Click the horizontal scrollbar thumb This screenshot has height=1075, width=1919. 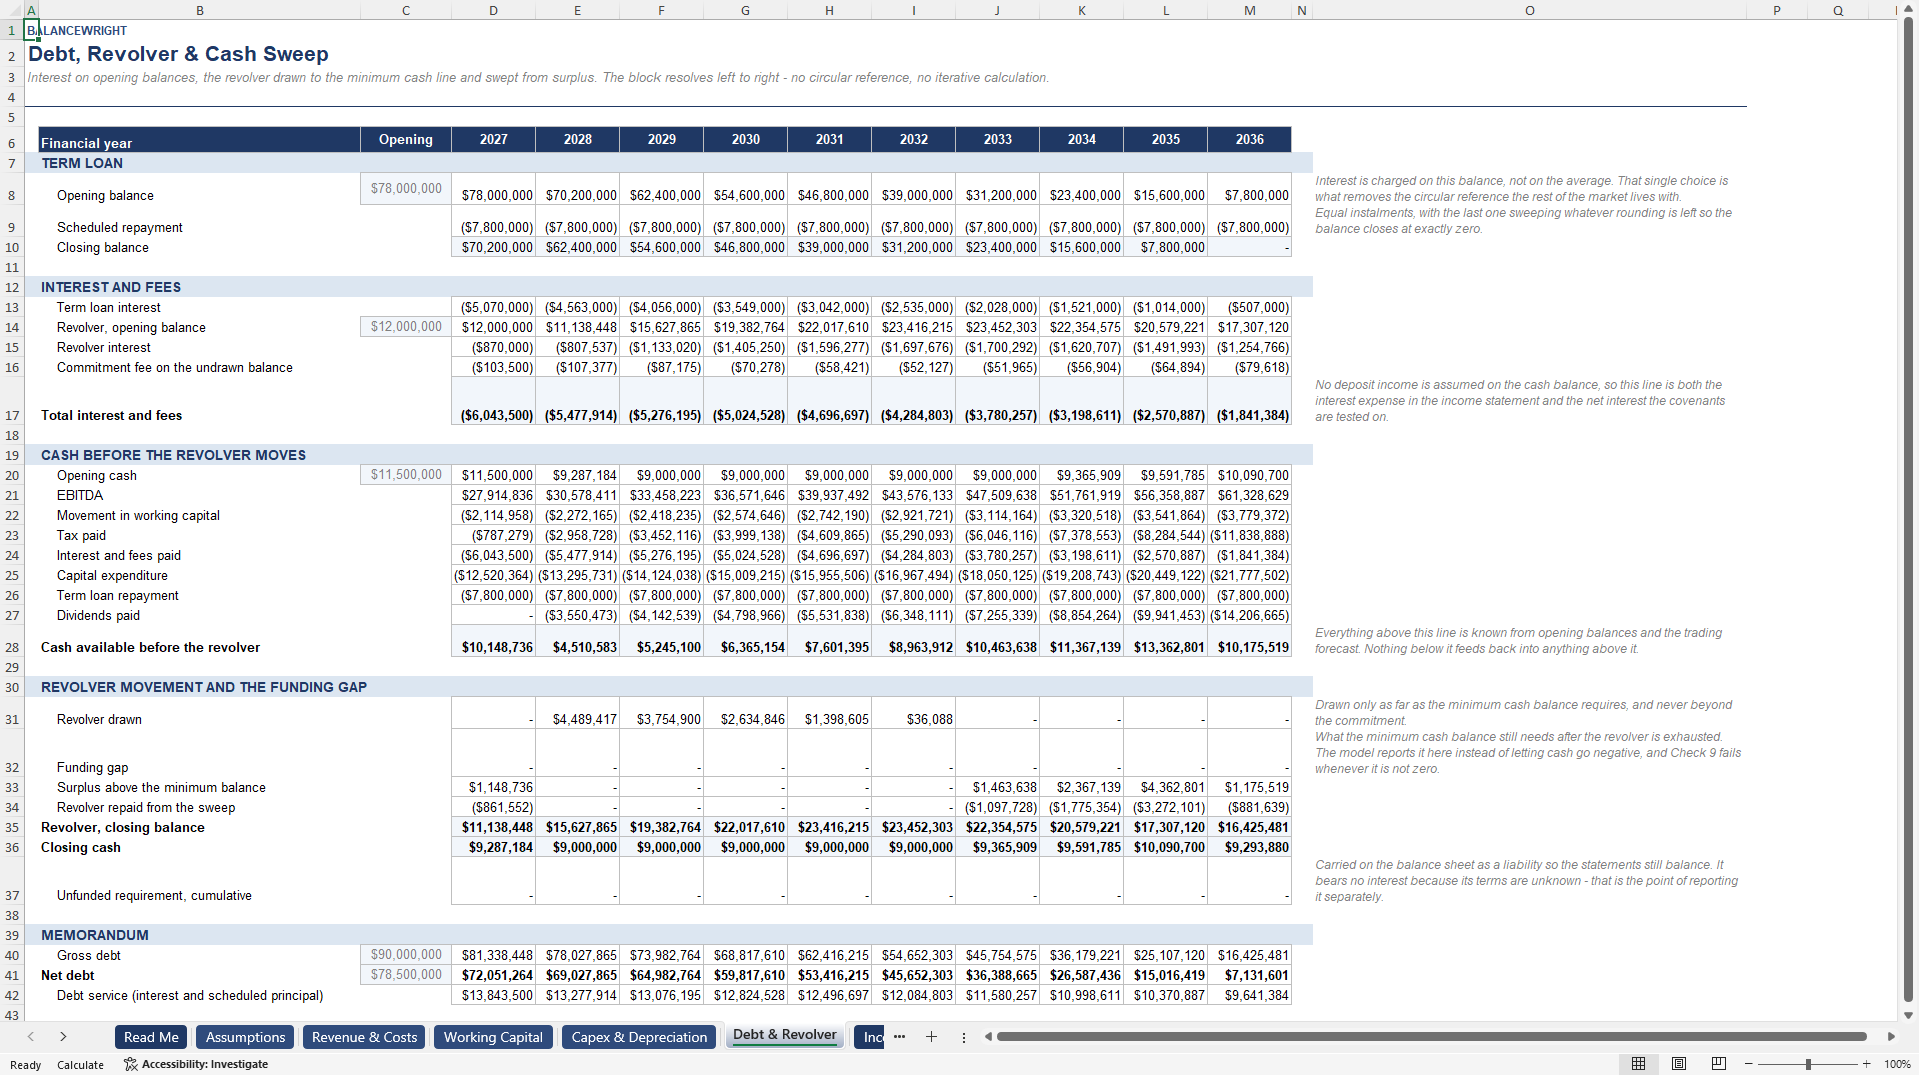(1431, 1037)
